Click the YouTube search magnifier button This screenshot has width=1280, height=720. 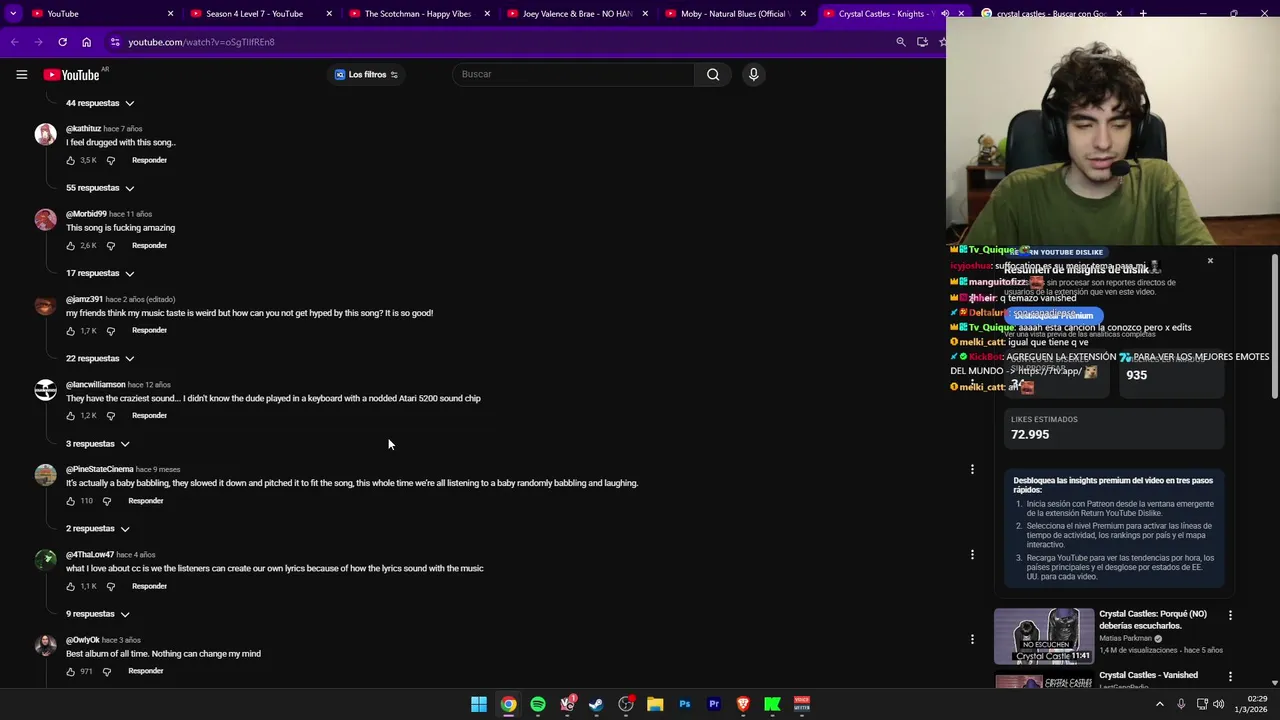click(x=713, y=74)
